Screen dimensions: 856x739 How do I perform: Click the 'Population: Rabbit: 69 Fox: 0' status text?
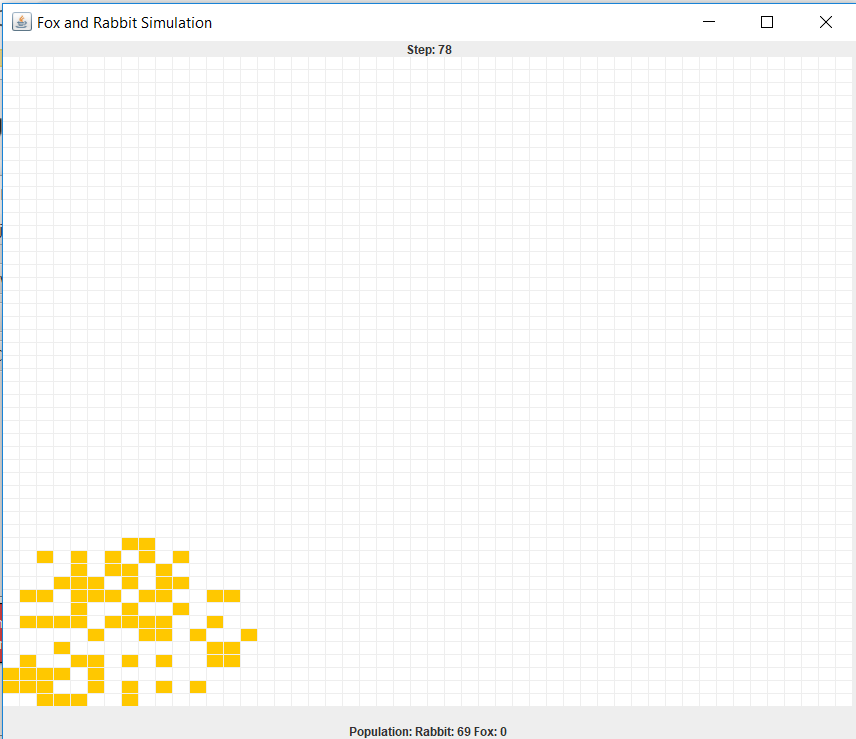428,731
